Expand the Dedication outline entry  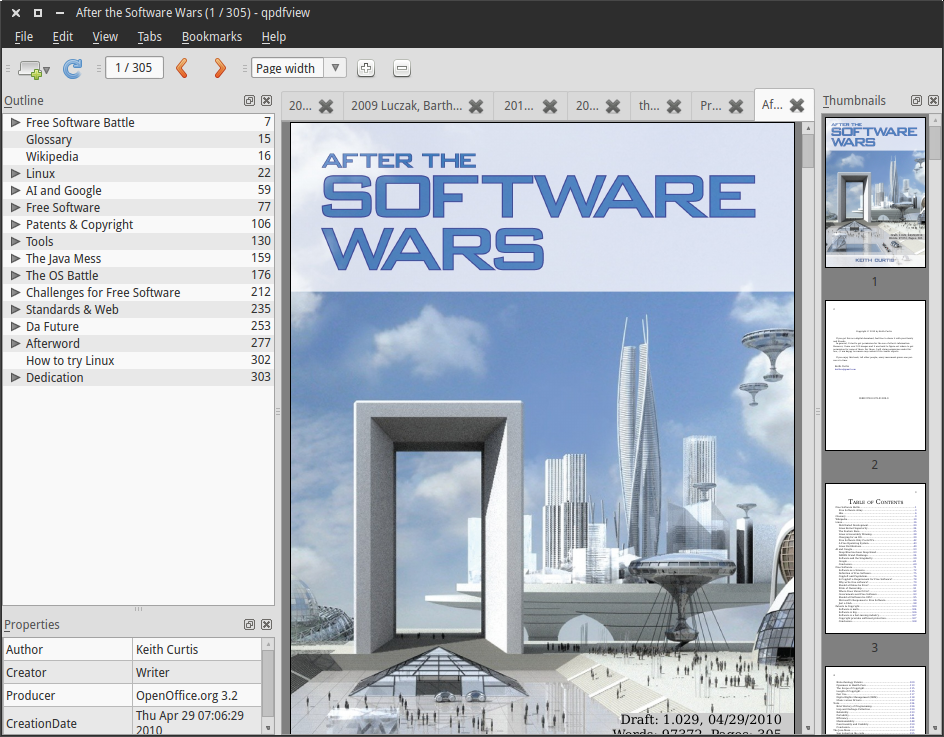[x=16, y=378]
